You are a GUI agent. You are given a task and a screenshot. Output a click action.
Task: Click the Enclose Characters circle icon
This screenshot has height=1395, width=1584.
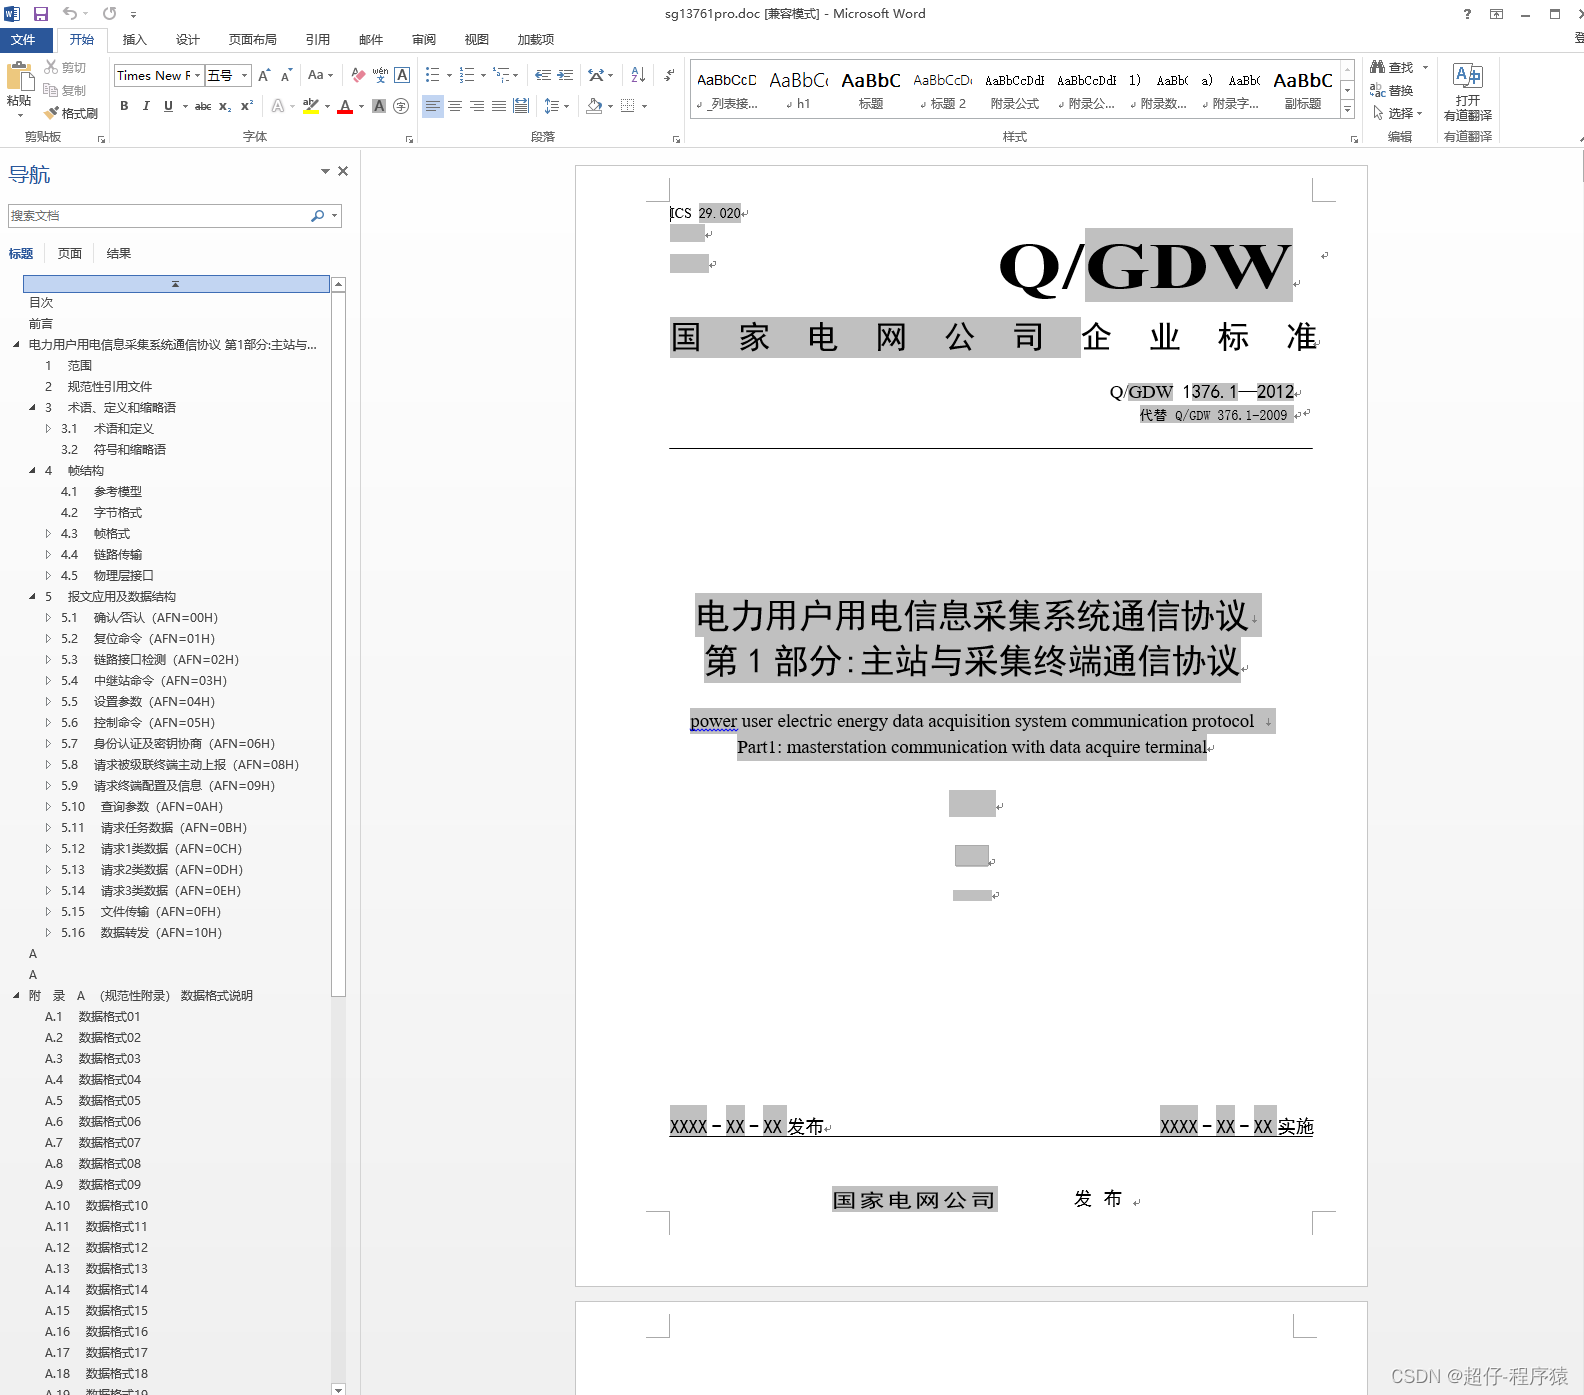coord(401,106)
